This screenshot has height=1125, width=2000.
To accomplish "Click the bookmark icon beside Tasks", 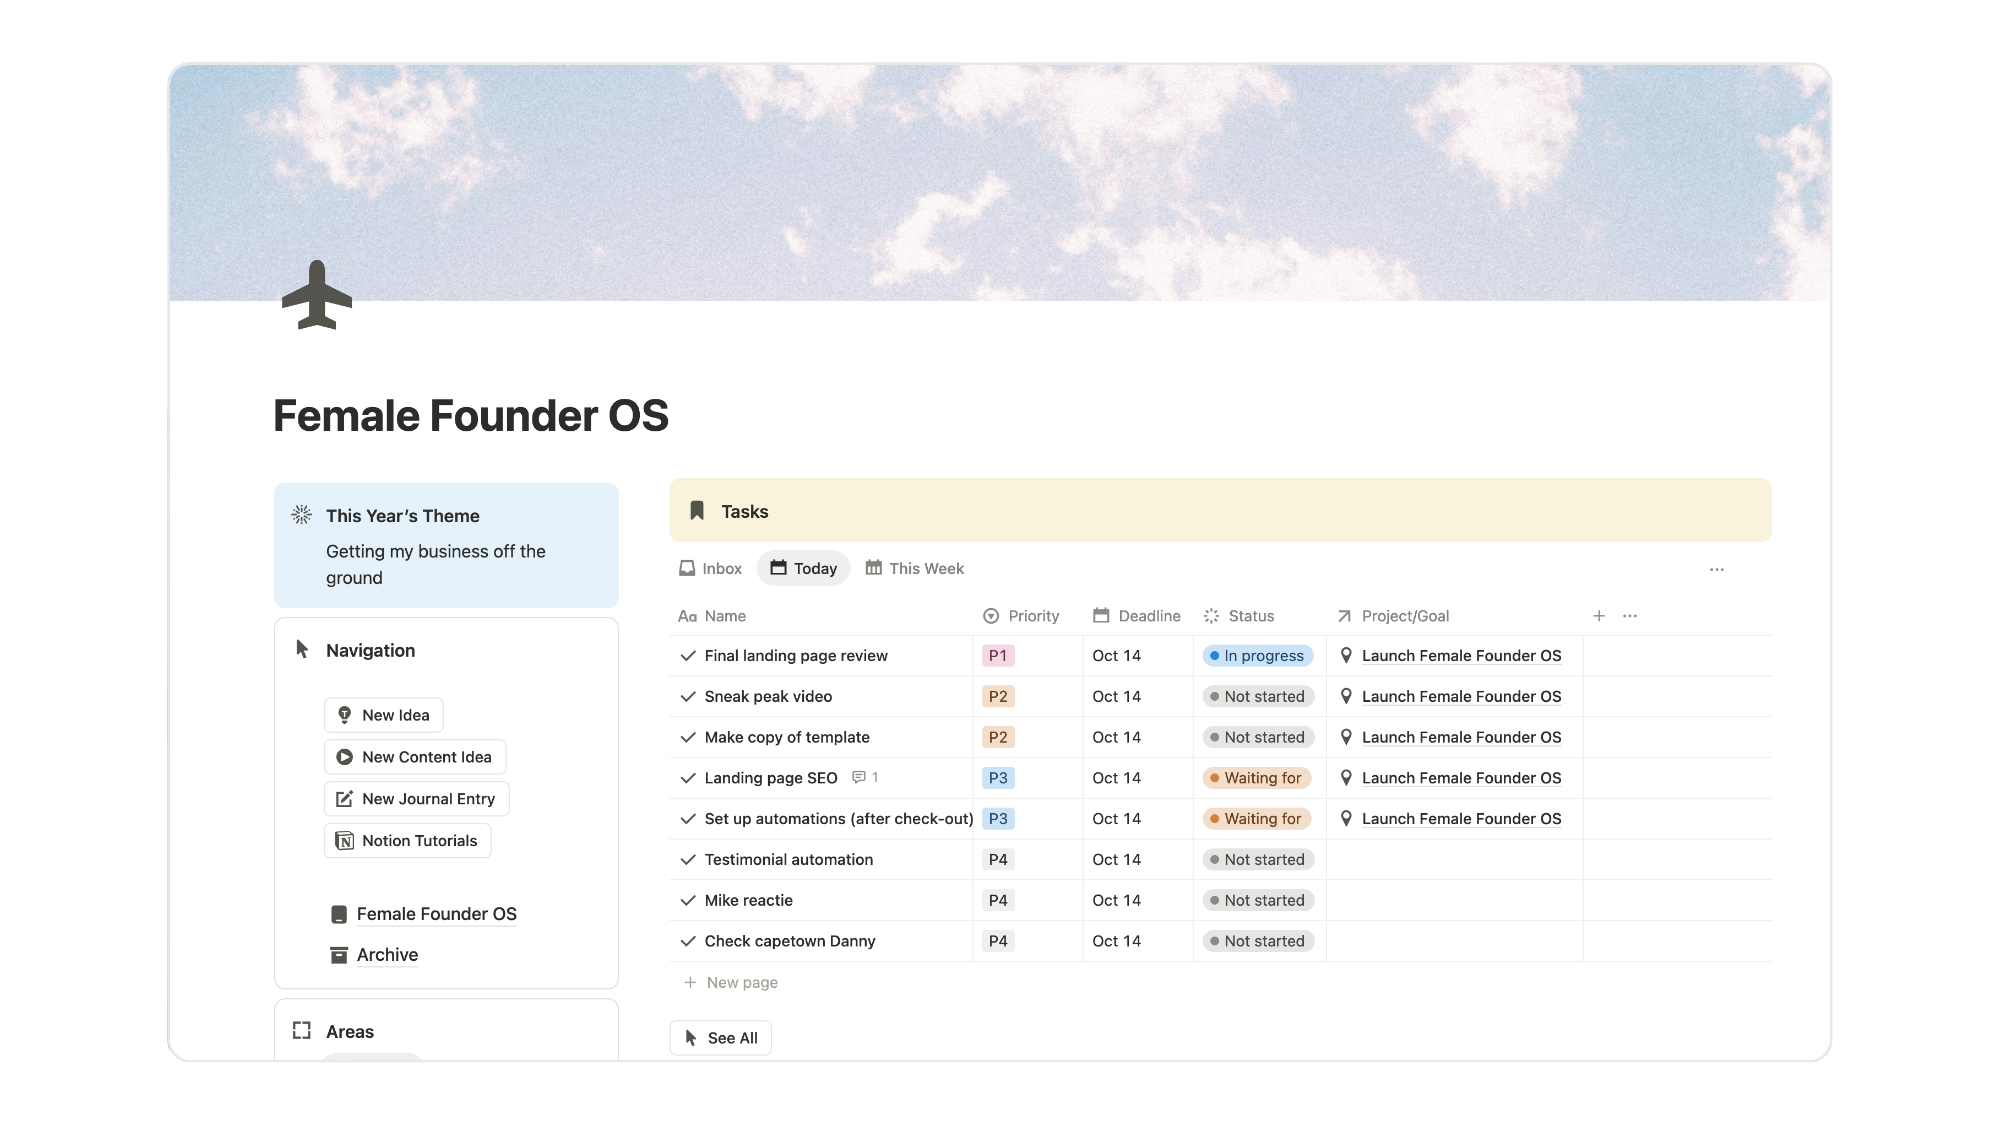I will [x=697, y=511].
